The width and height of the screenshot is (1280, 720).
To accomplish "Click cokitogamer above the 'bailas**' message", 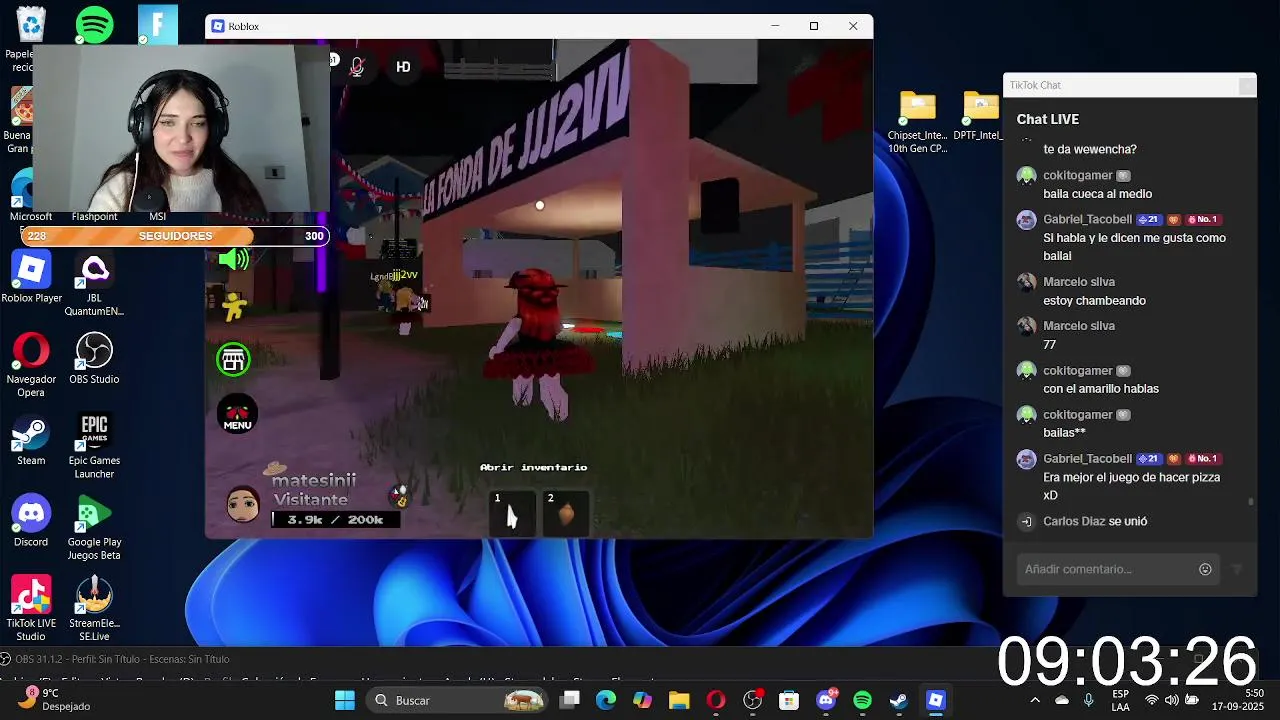I will (1078, 414).
